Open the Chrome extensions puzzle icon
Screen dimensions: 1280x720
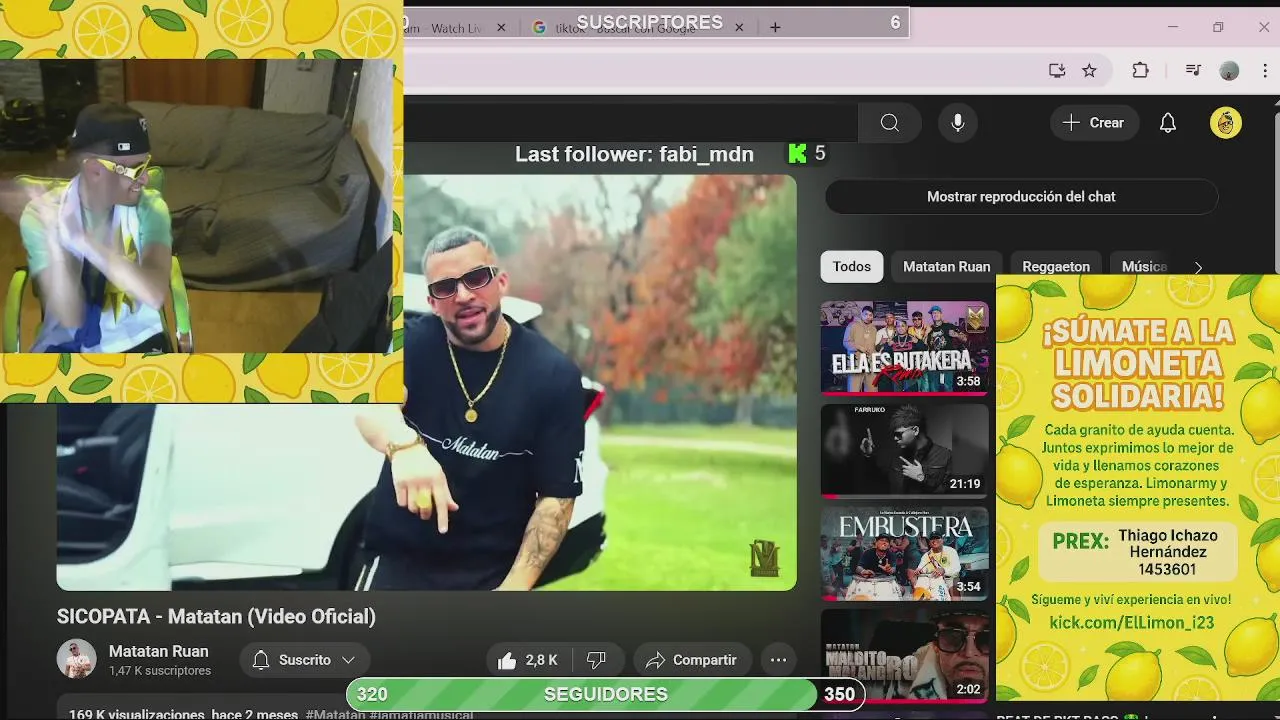(x=1140, y=70)
